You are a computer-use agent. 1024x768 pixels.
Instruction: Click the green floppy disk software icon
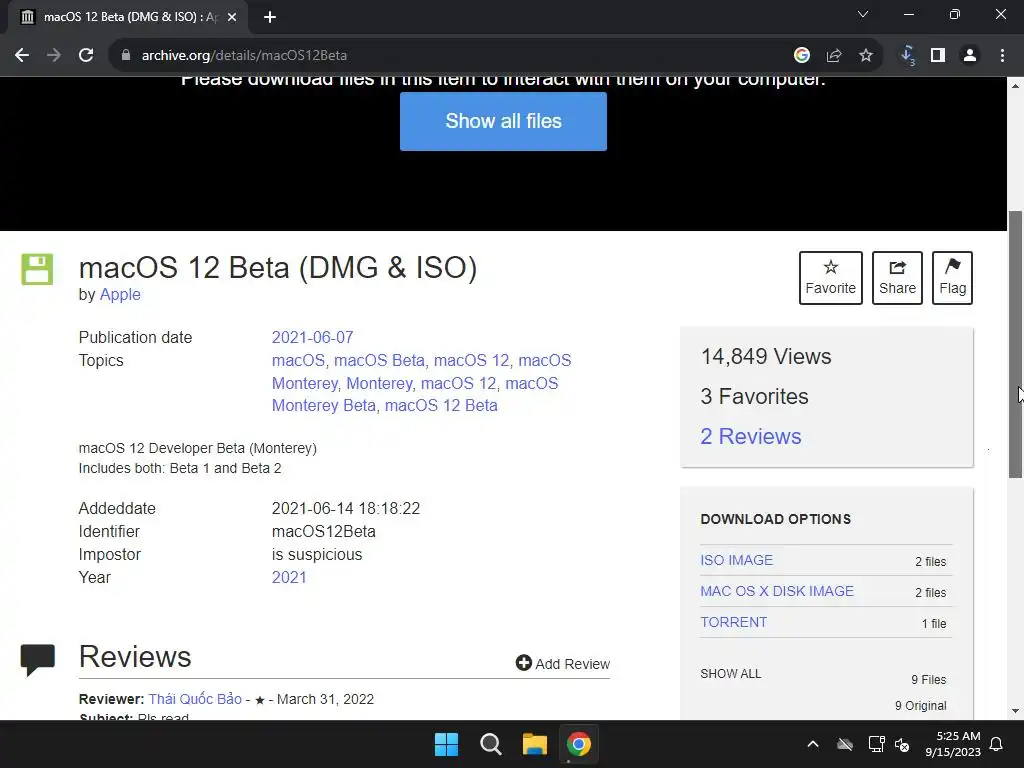[37, 269]
